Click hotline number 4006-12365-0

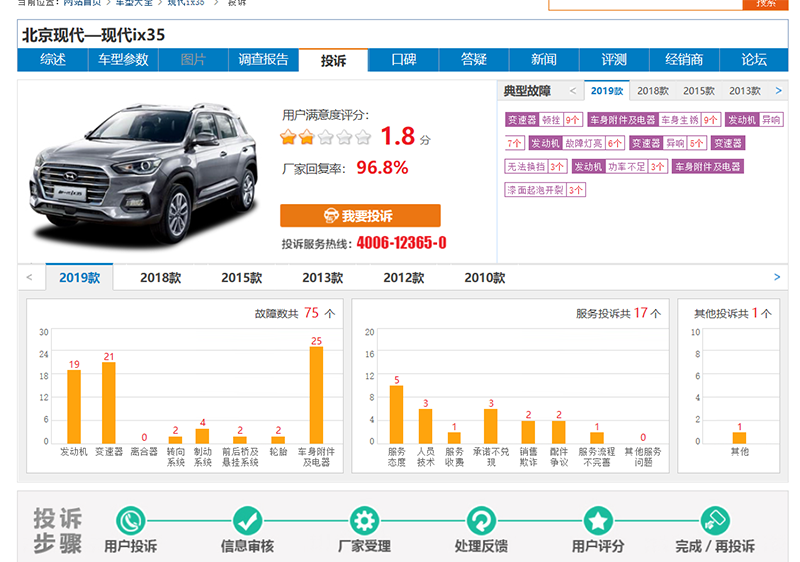tap(402, 243)
